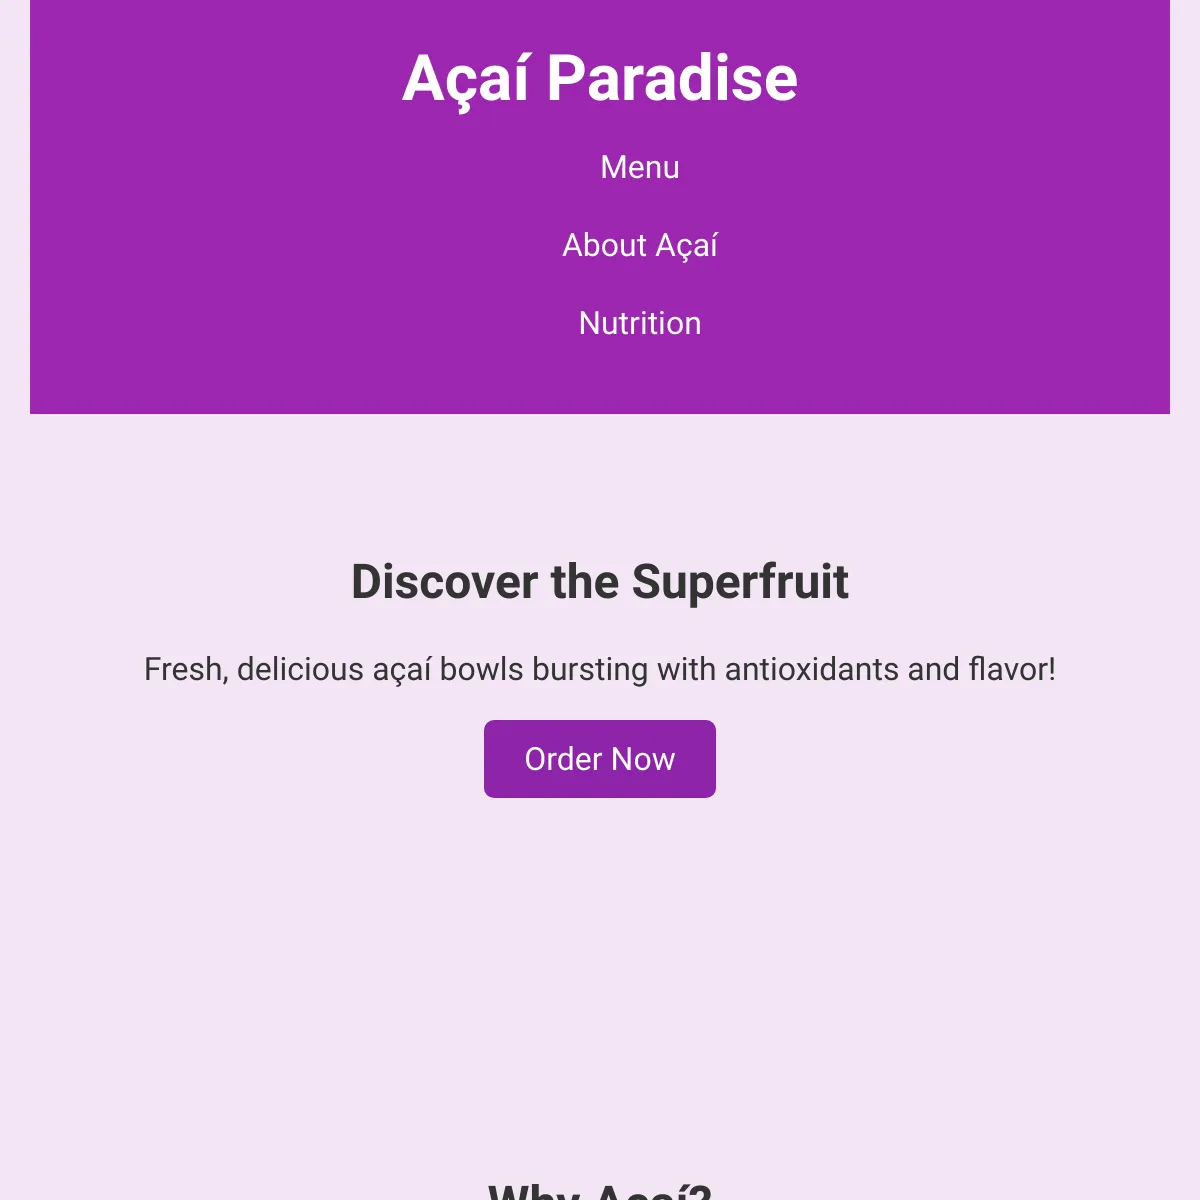1200x1200 pixels.
Task: Open the Nutrition navigation link
Action: pos(640,323)
